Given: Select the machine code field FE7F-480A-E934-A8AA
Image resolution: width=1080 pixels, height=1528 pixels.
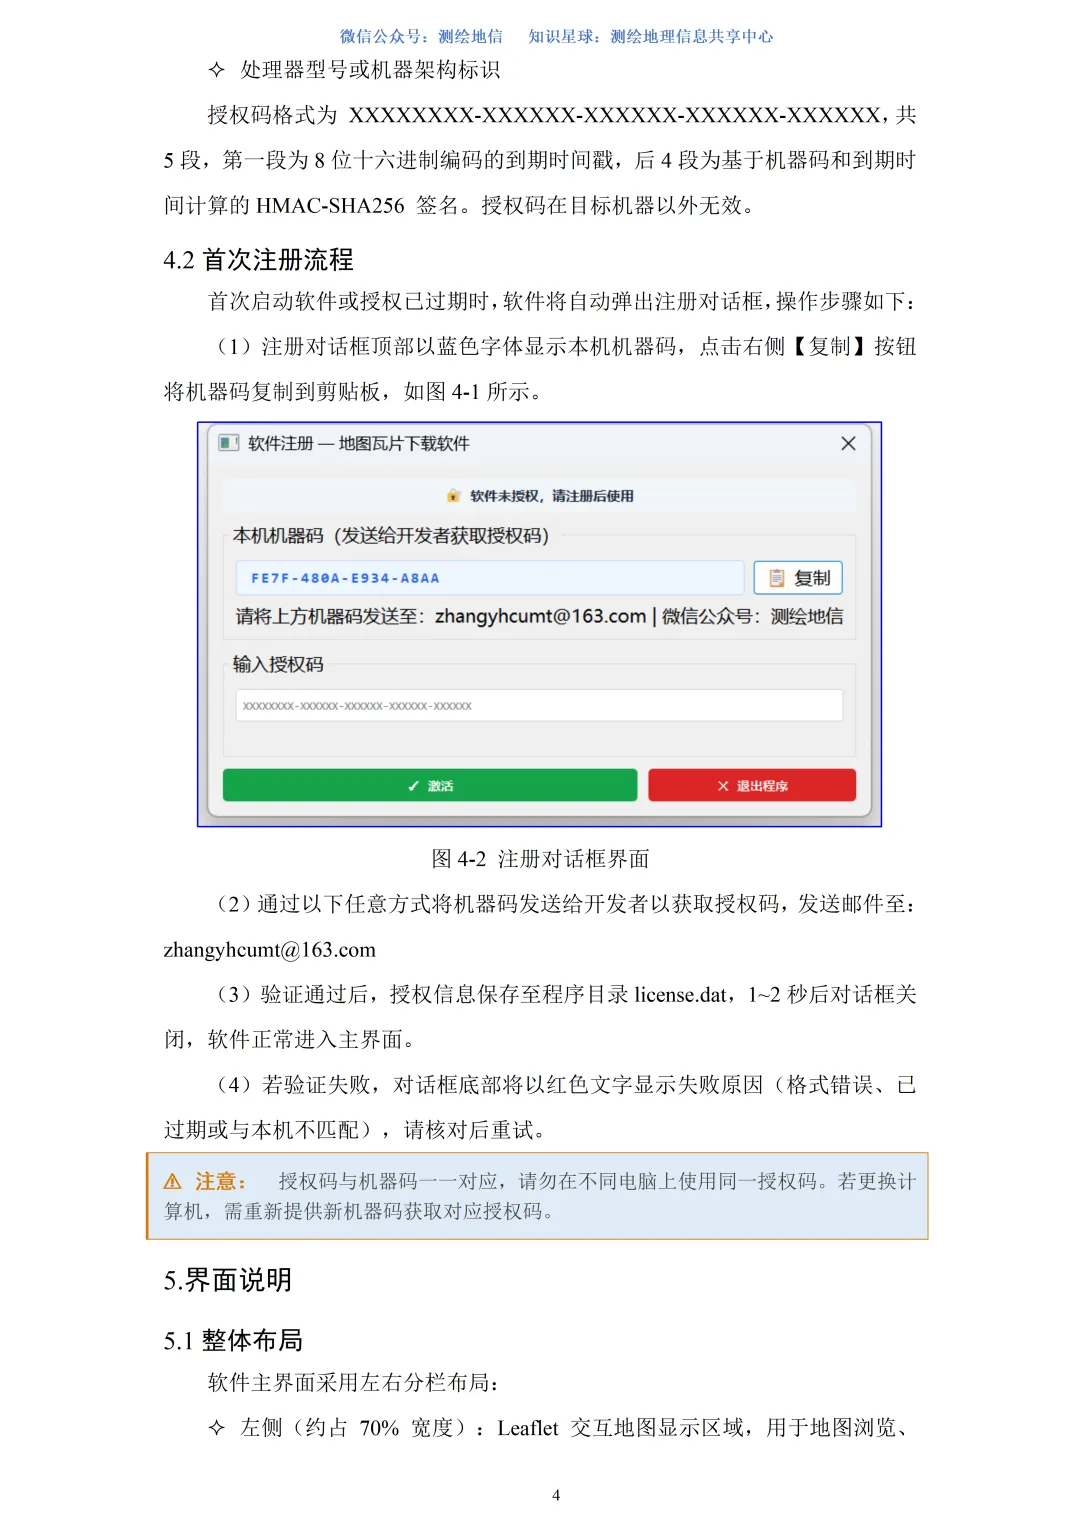Looking at the screenshot, I should (x=490, y=578).
